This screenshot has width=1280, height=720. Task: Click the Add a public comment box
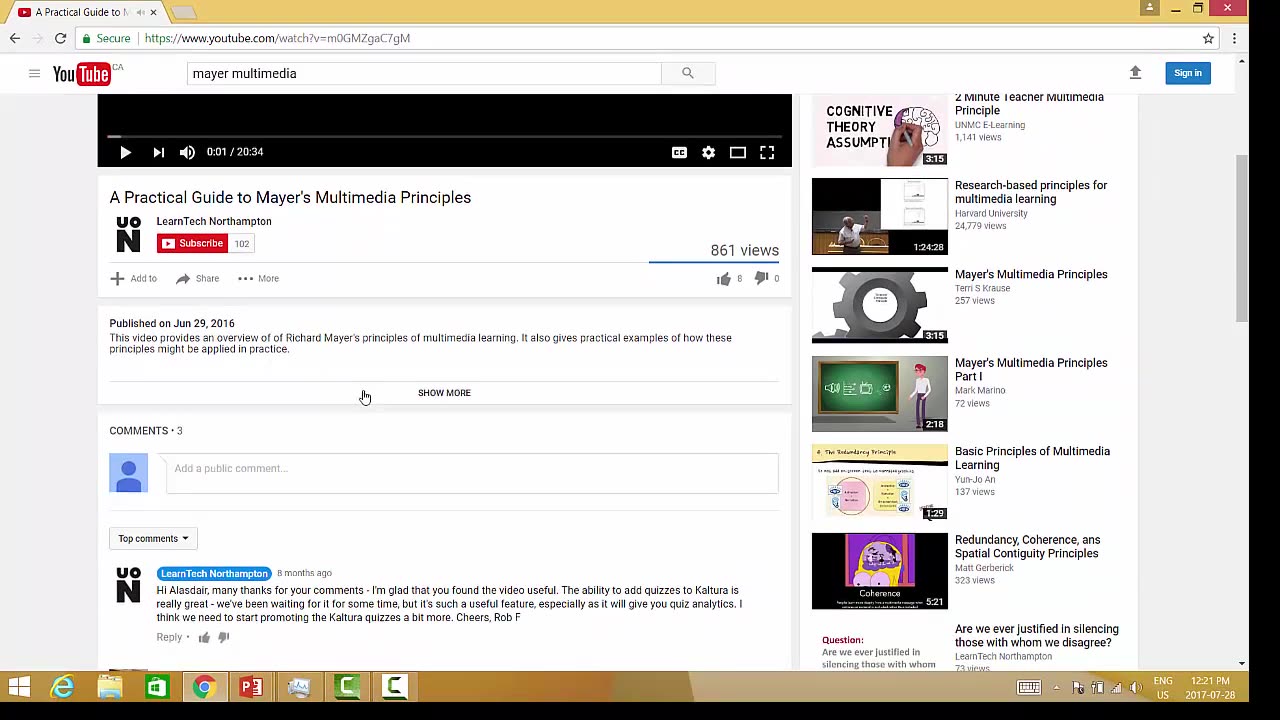472,473
